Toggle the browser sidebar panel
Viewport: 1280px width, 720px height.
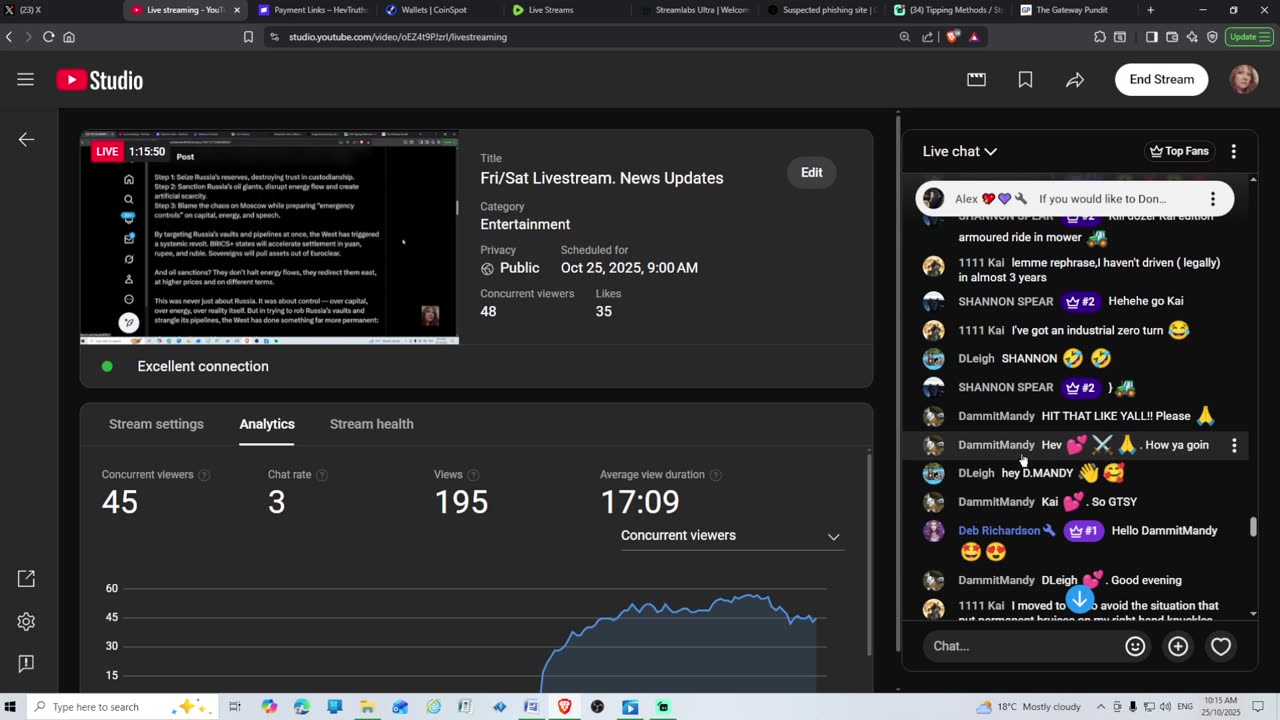click(x=1151, y=37)
